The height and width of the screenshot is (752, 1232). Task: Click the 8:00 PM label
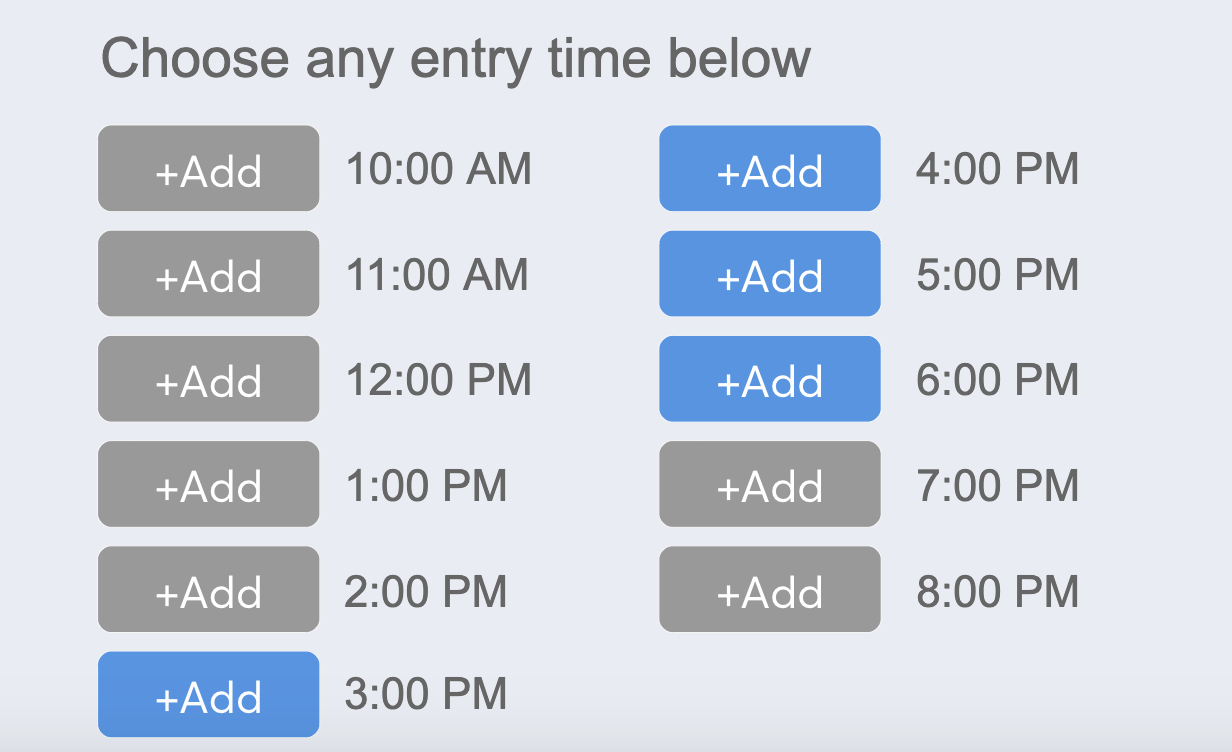pyautogui.click(x=996, y=590)
